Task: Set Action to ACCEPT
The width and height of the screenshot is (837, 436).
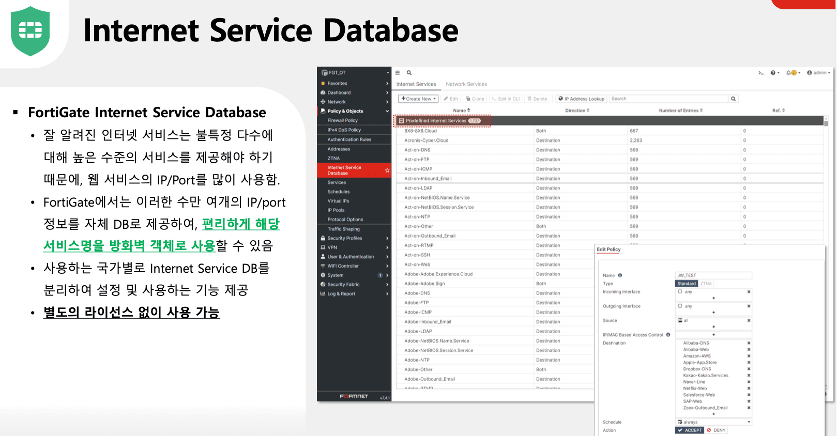Action: tap(690, 430)
